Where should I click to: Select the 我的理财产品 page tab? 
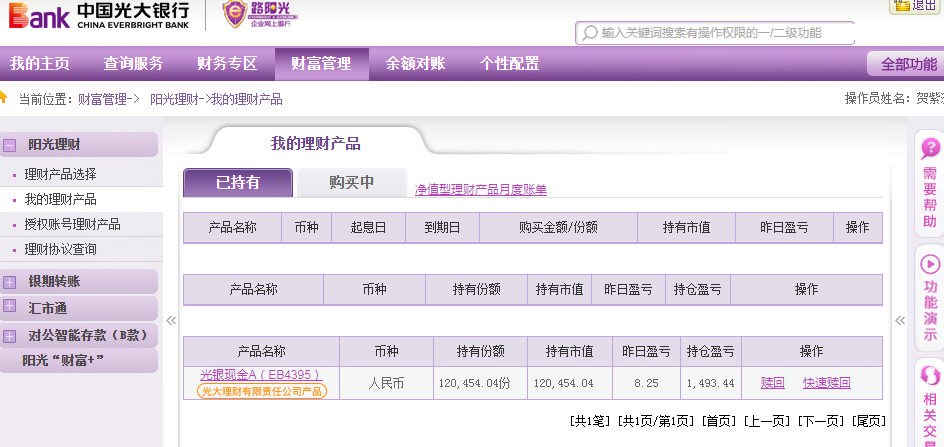[x=315, y=143]
